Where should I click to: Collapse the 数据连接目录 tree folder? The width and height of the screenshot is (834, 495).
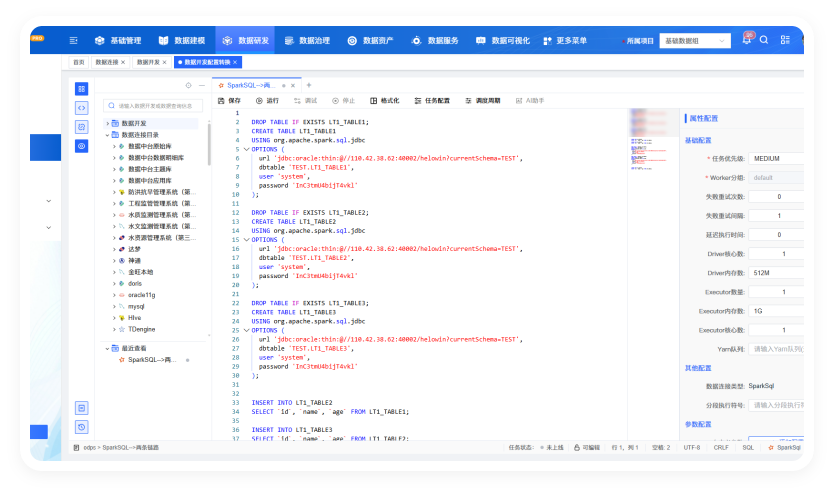click(x=107, y=135)
